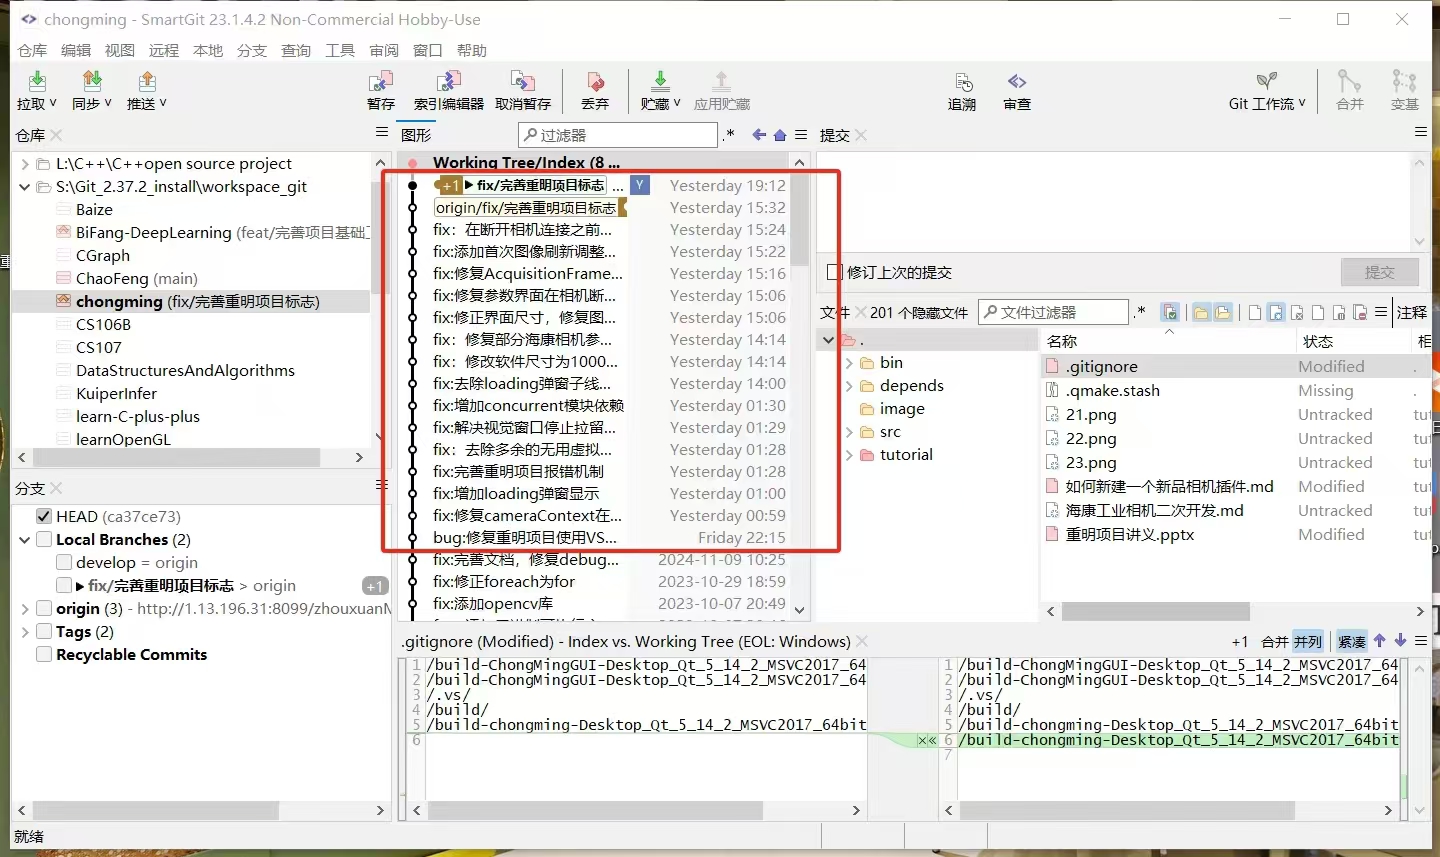Screen dimensions: 1440x857
Task: Expand the Tags (2) node
Action: pos(25,631)
